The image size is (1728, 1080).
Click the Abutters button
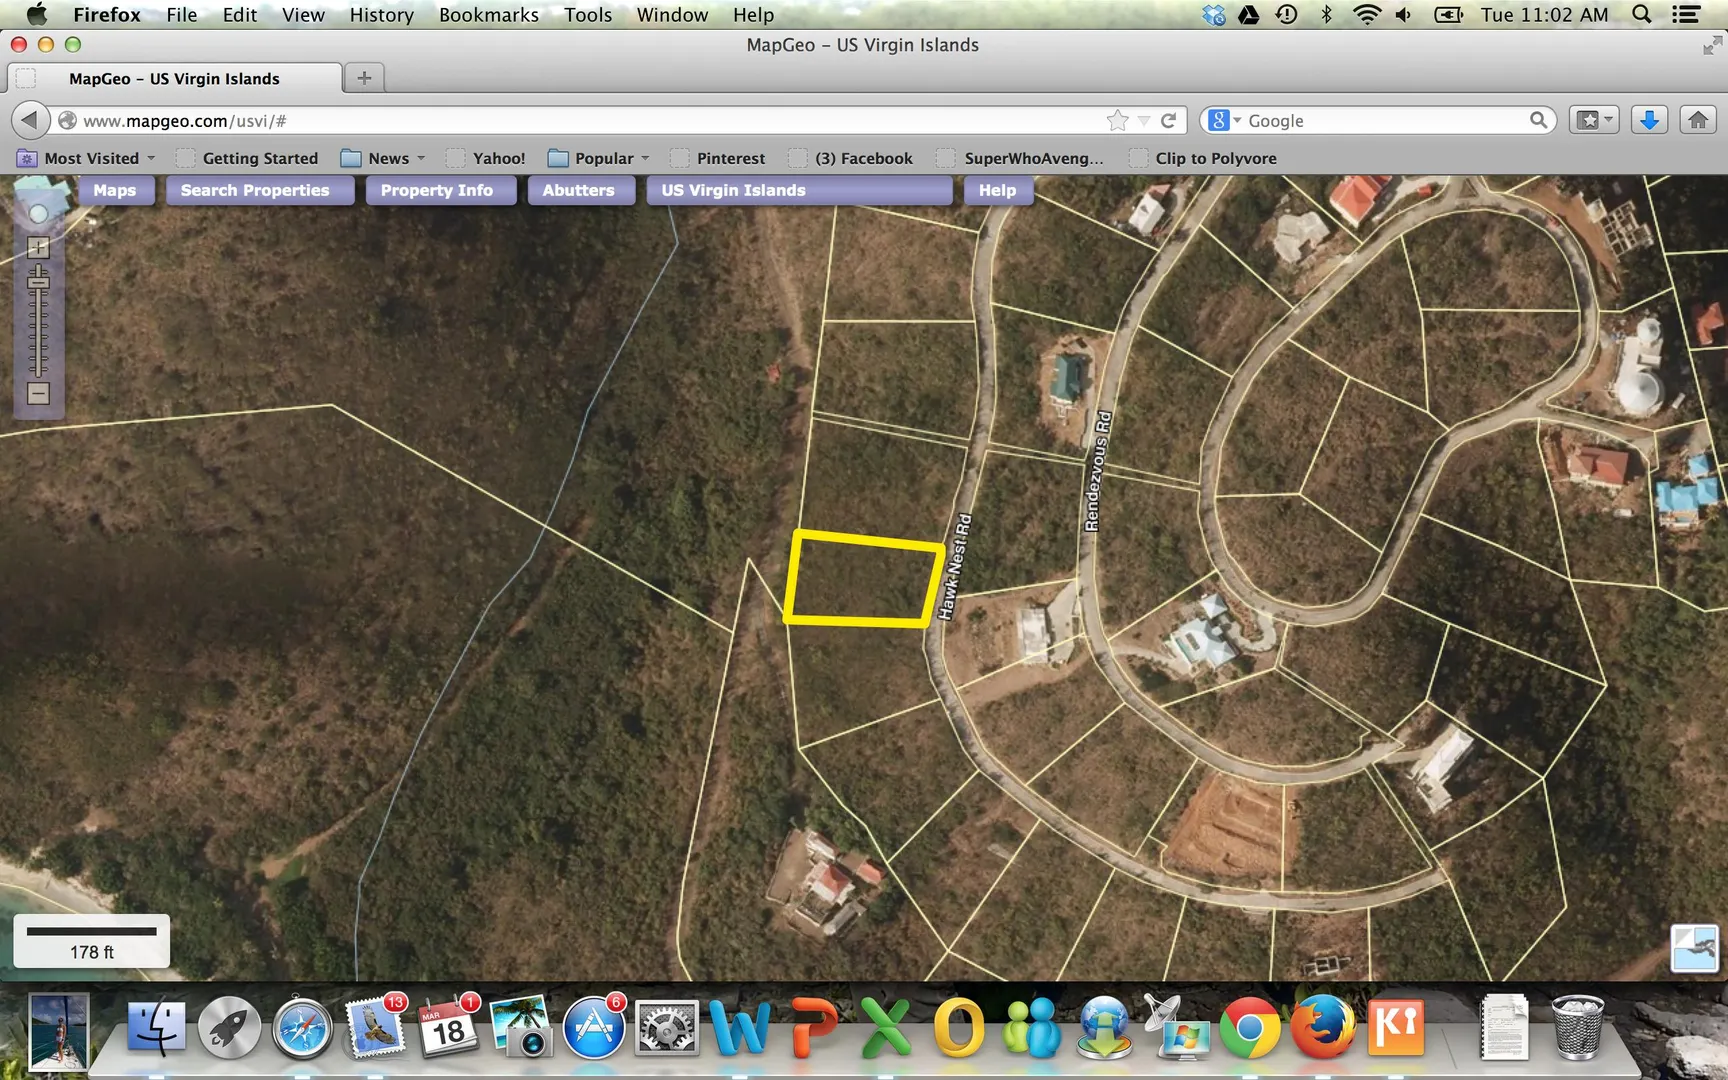pos(579,190)
